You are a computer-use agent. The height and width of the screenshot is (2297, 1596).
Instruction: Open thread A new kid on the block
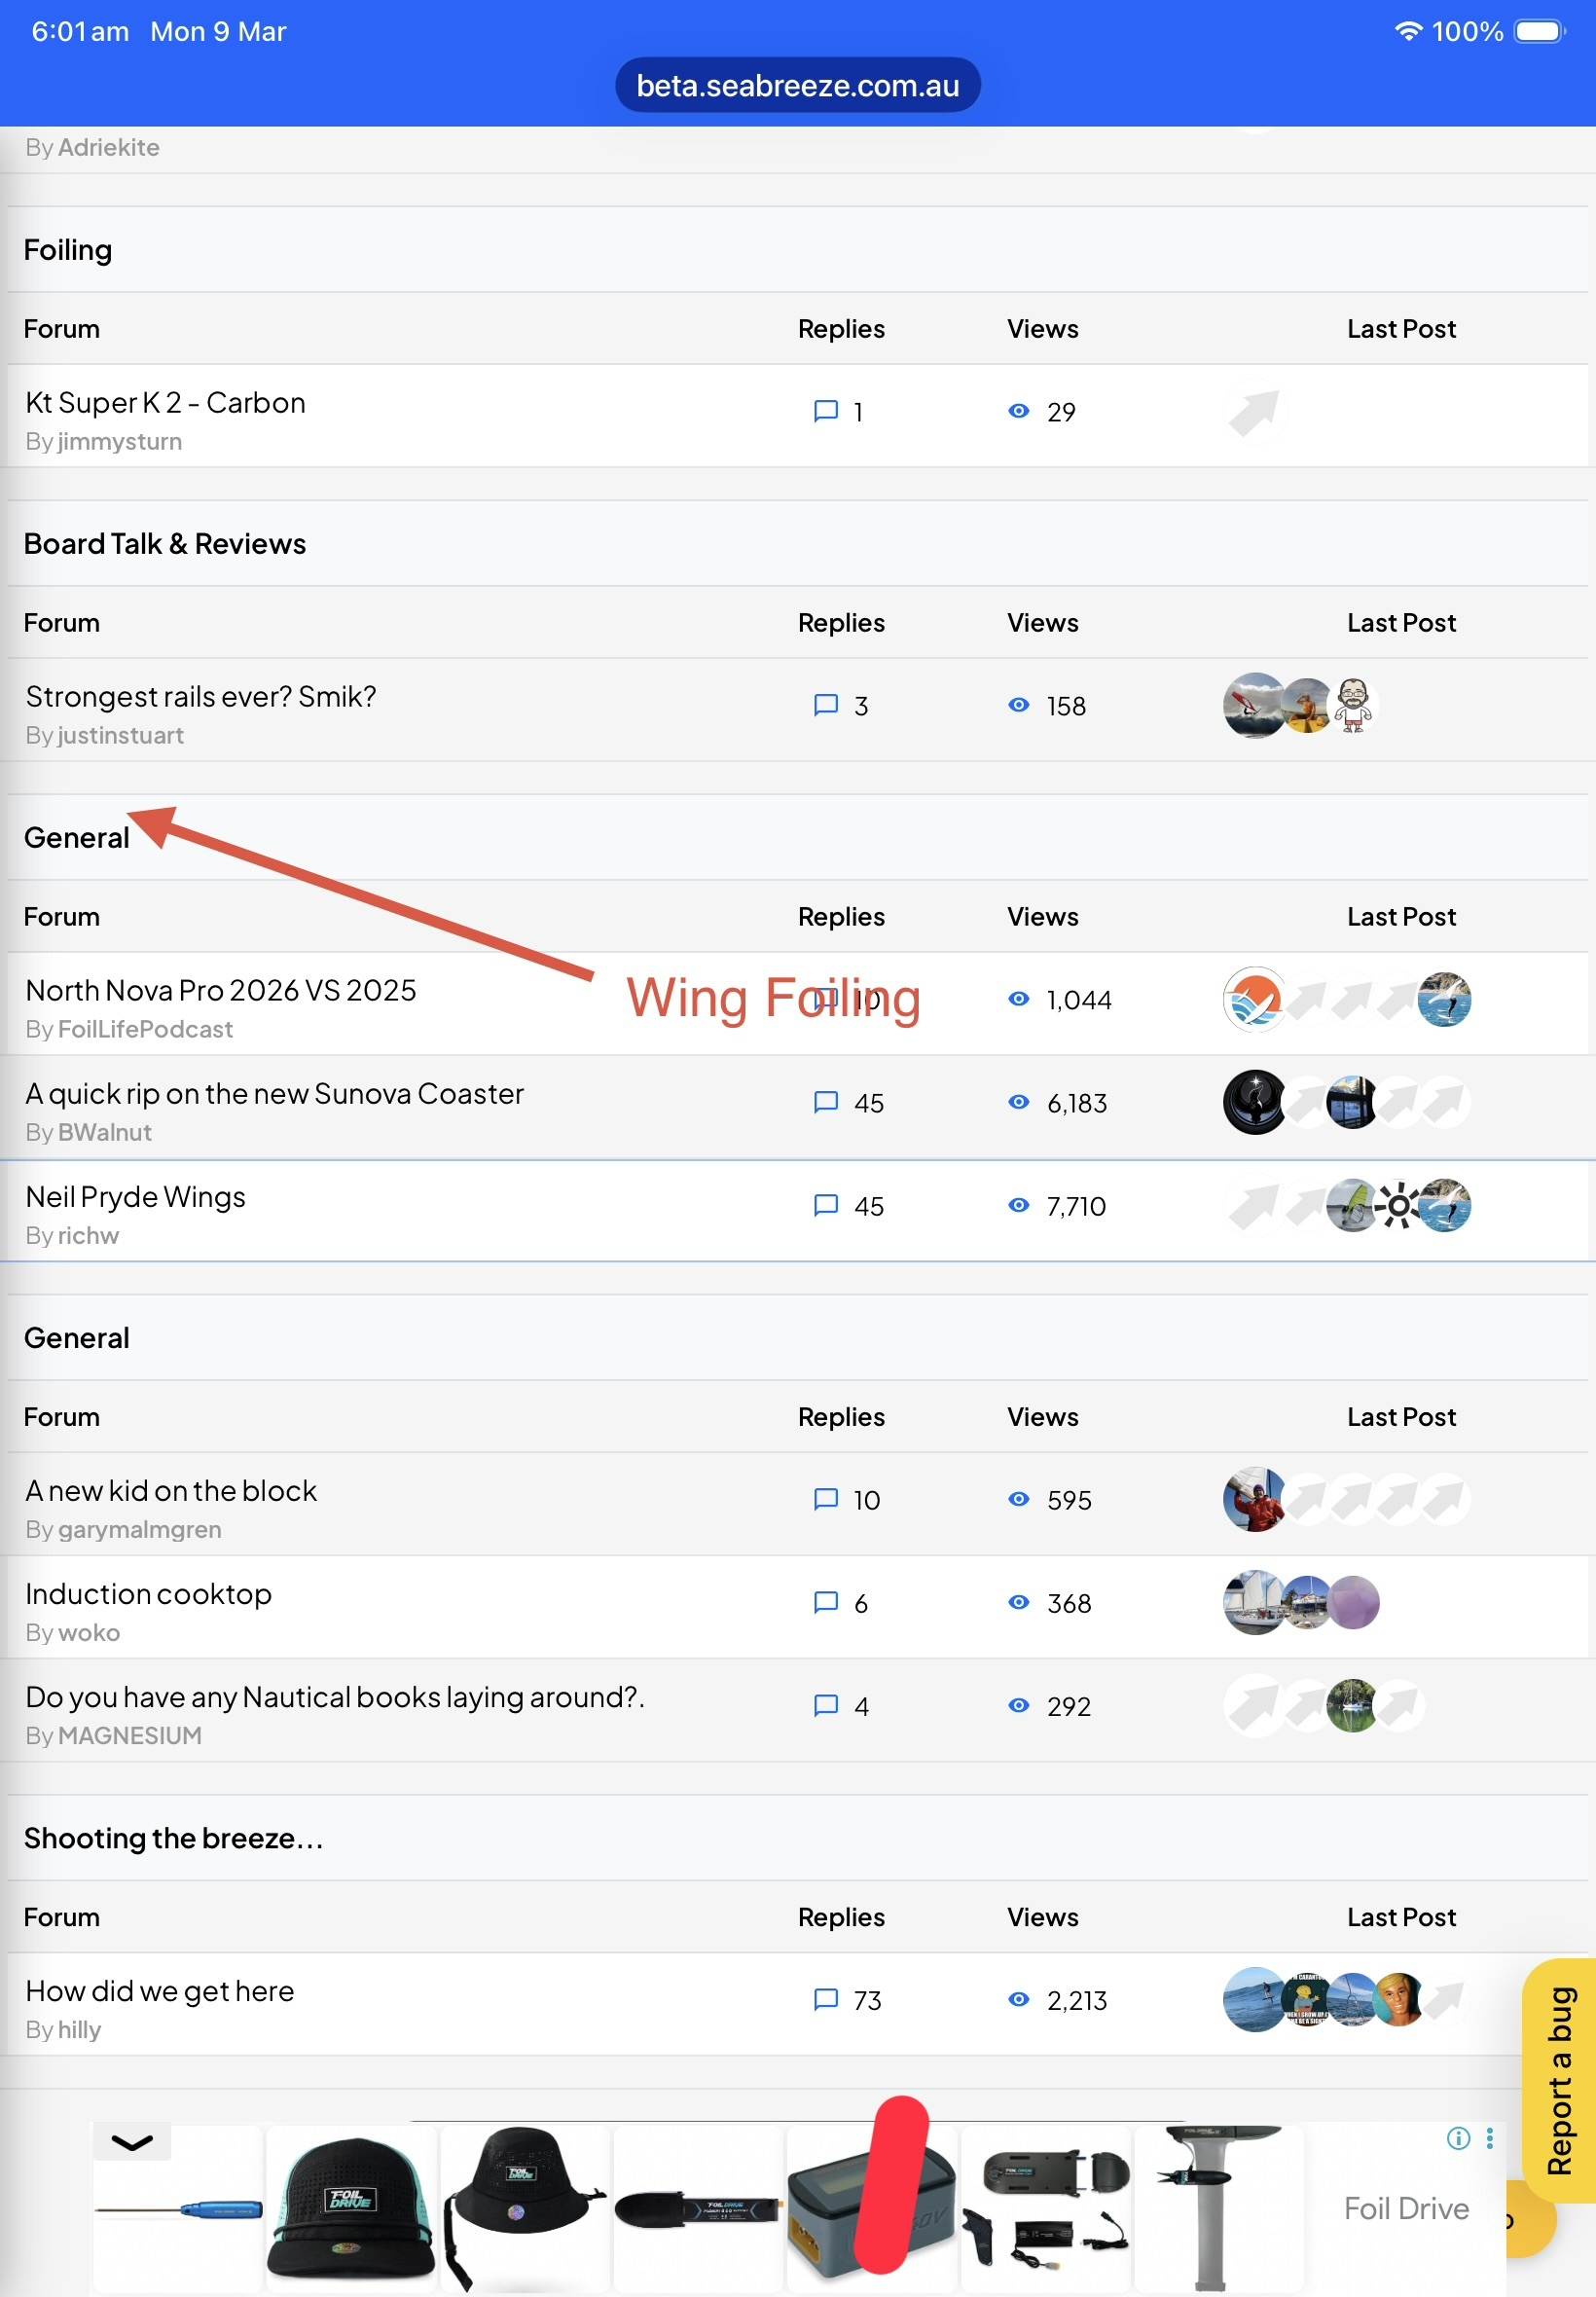point(171,1490)
